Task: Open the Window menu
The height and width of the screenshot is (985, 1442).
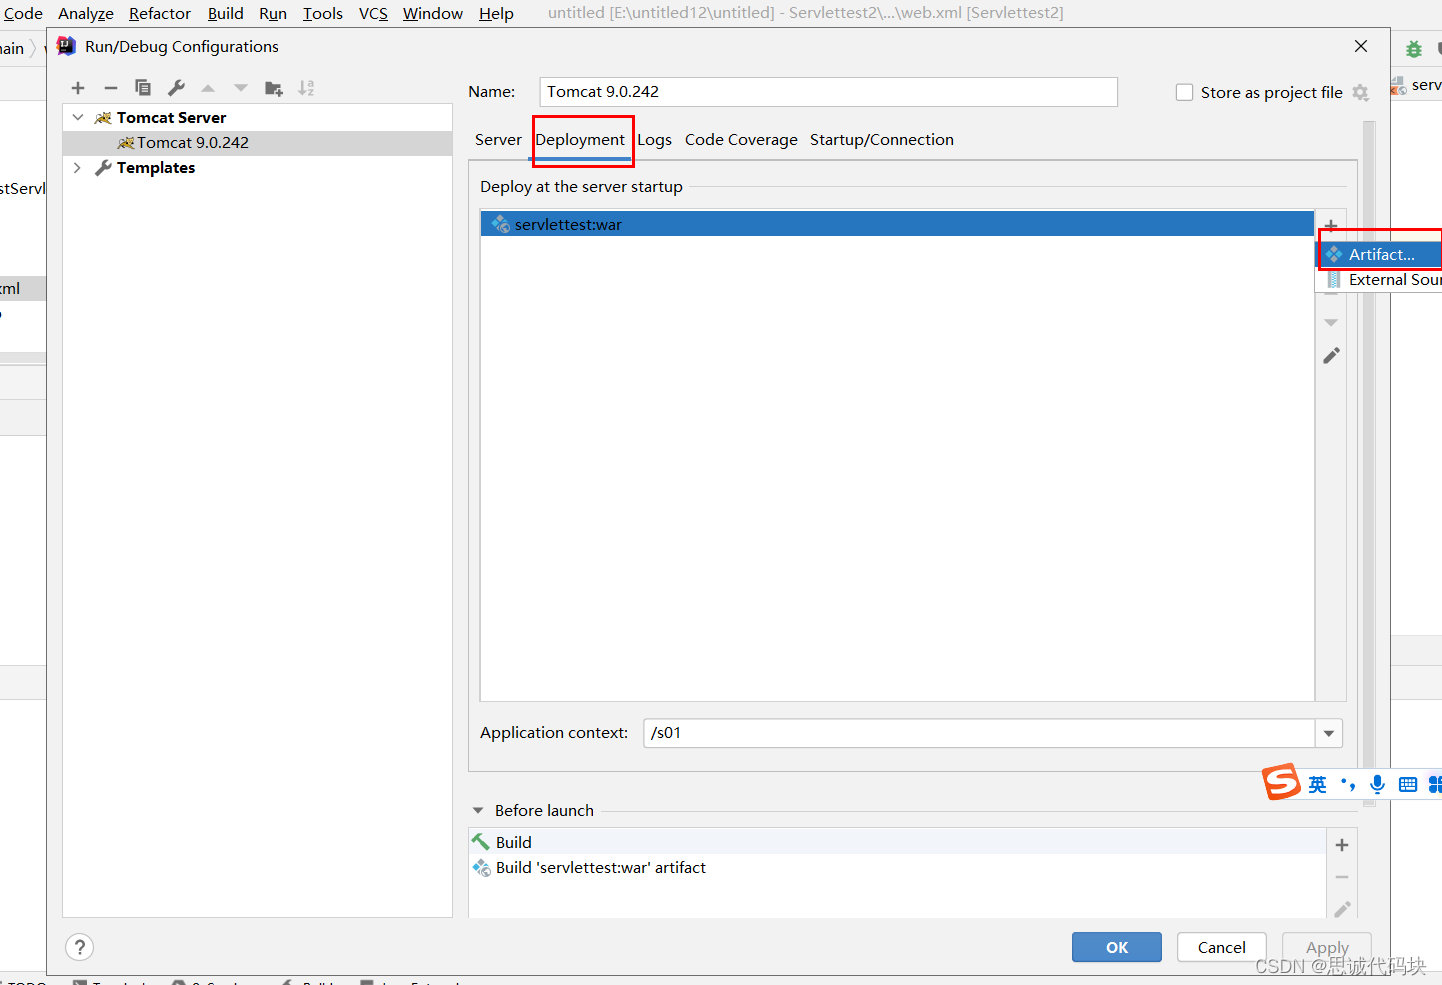Action: point(433,13)
